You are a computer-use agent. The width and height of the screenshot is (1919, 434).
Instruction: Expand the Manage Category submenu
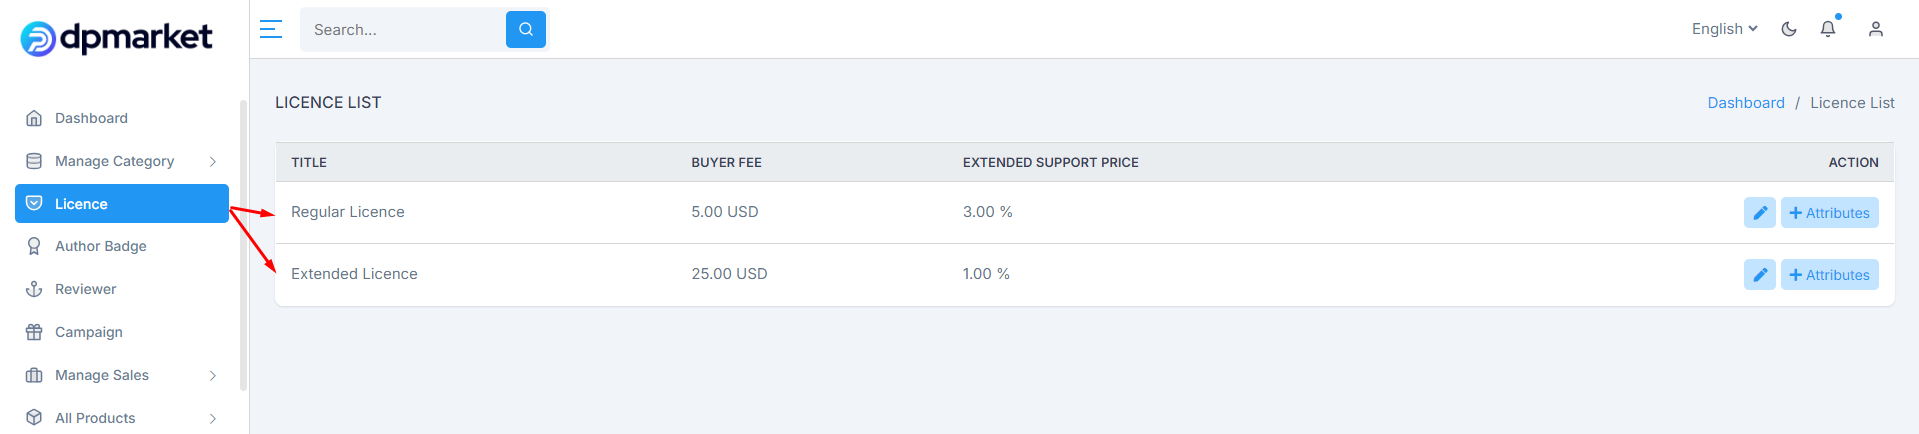[122, 161]
